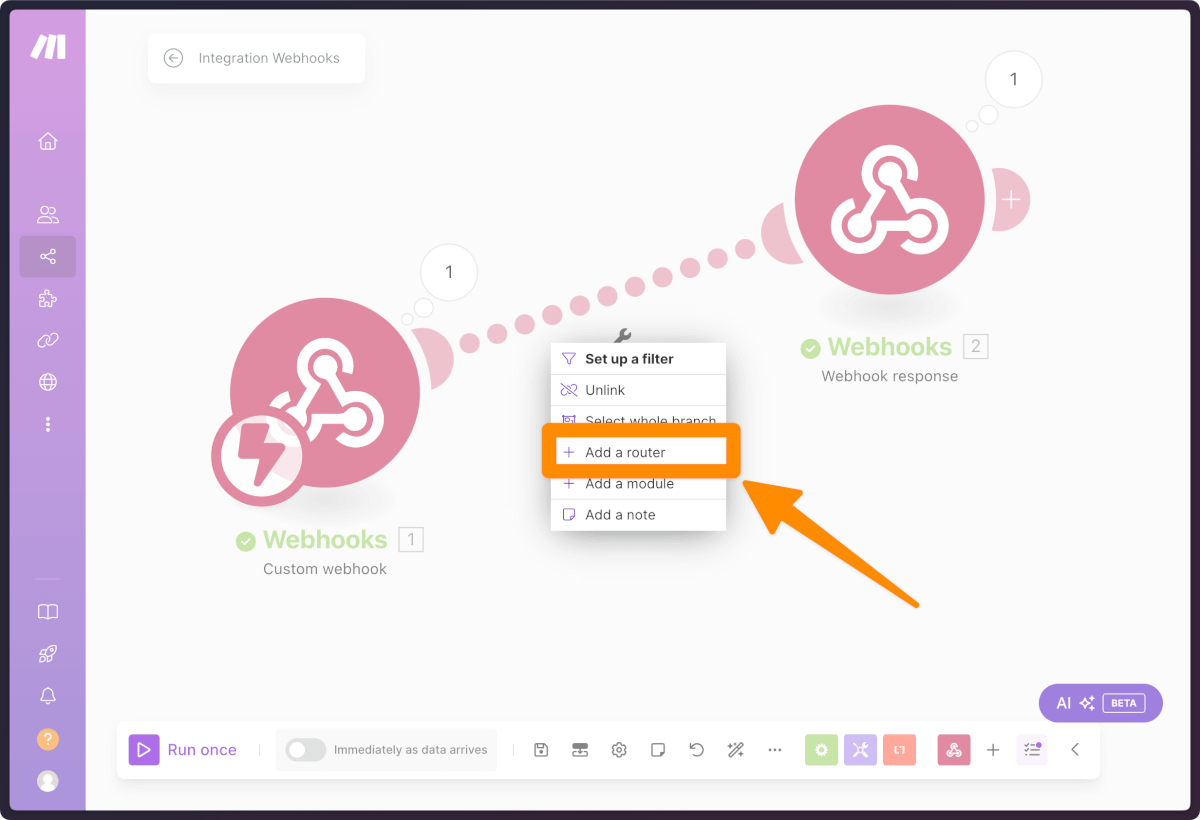Open the Home icon in sidebar

click(48, 141)
